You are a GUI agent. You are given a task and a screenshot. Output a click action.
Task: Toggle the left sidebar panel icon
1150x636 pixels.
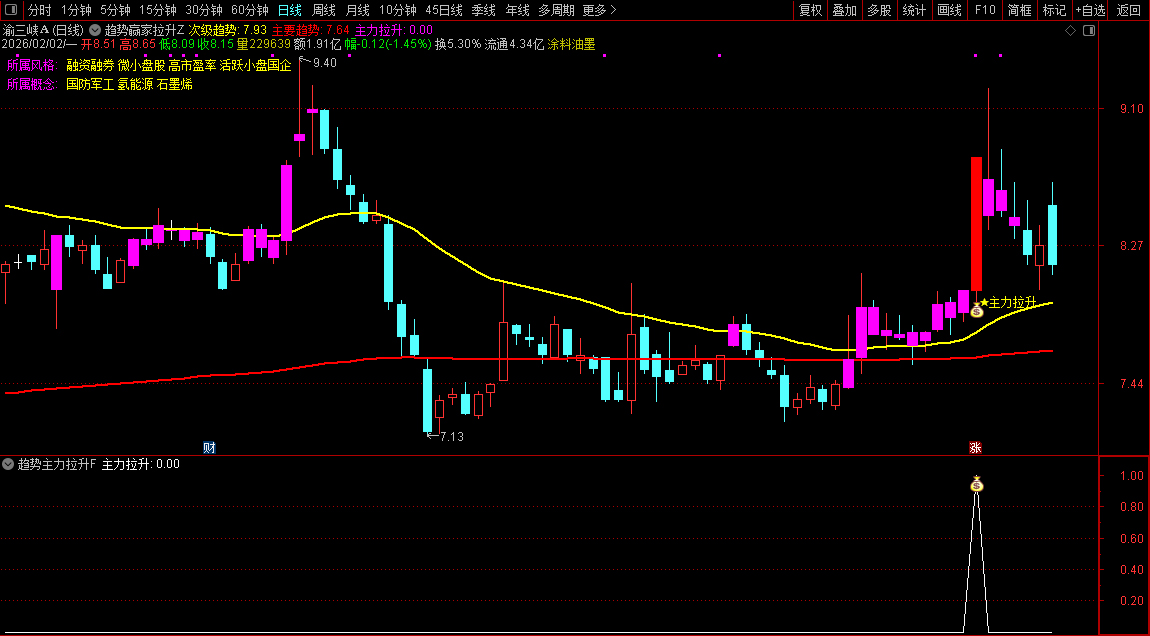pos(11,10)
